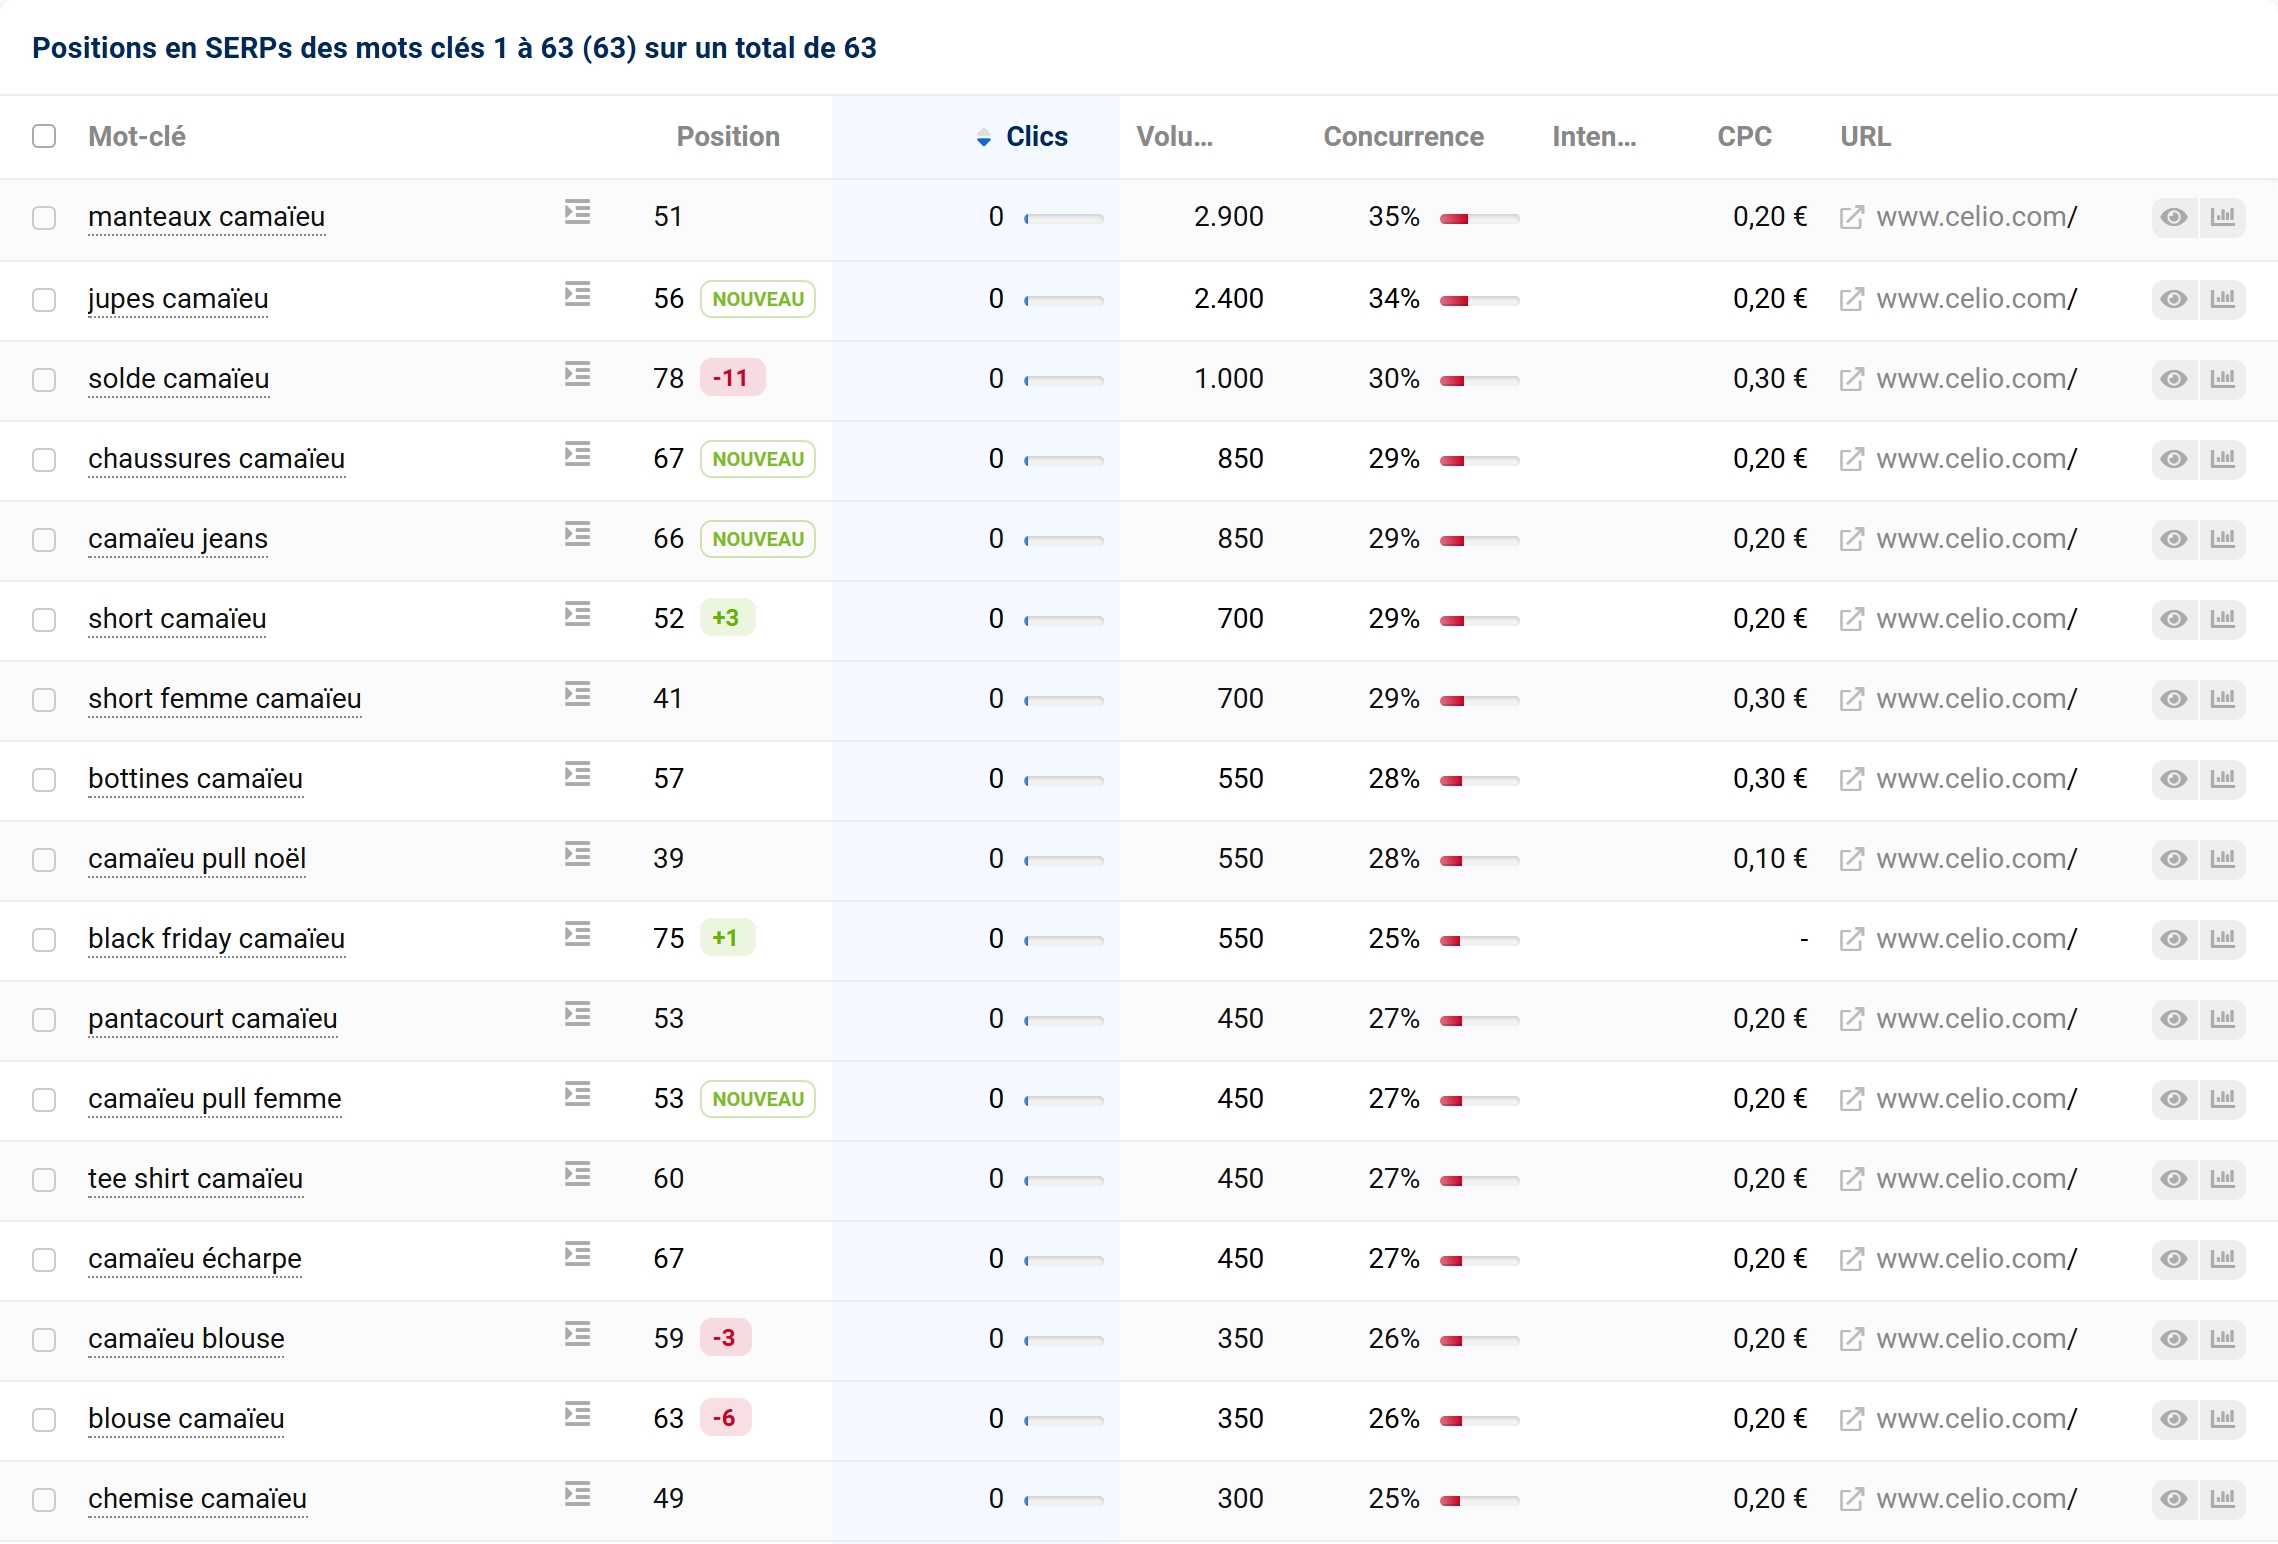Show history chart for chaussures camaïeu

click(x=2222, y=459)
